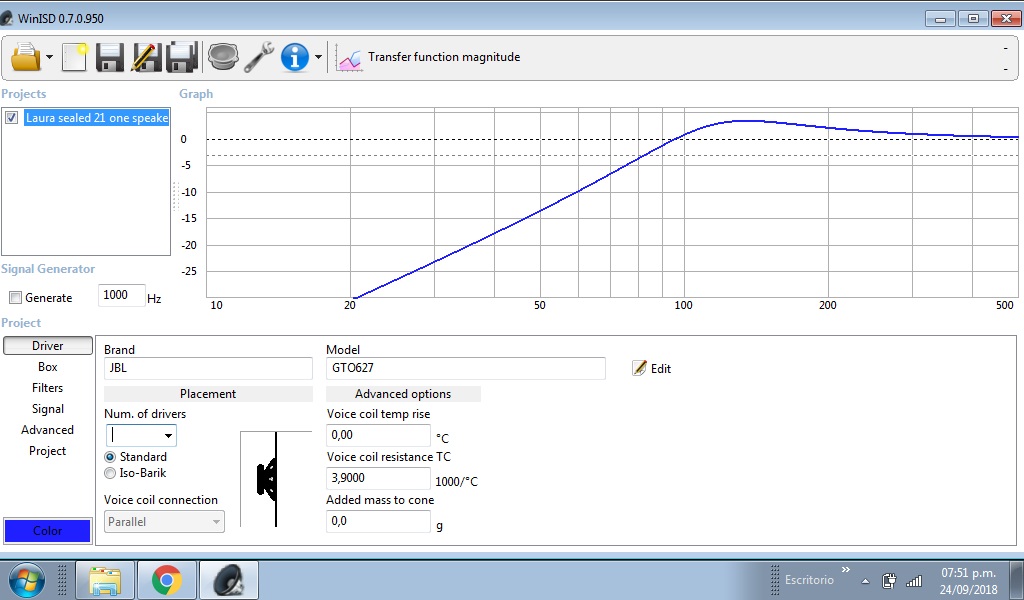Open the blue Color swatch button
The width and height of the screenshot is (1024, 600).
click(48, 531)
